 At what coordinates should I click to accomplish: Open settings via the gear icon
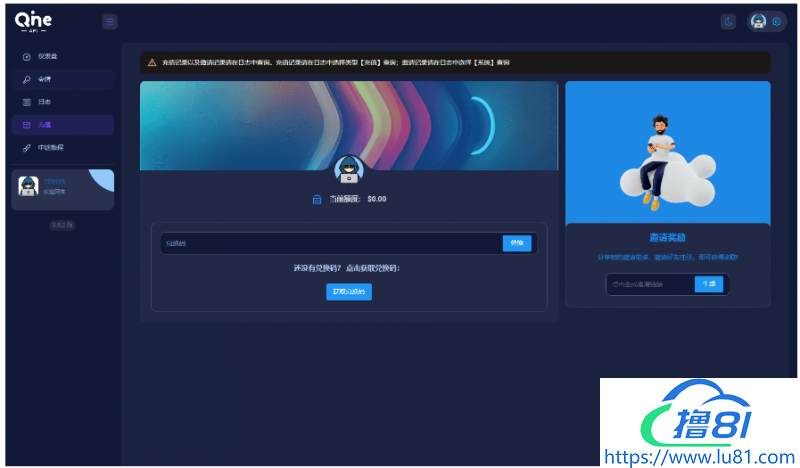click(x=776, y=21)
